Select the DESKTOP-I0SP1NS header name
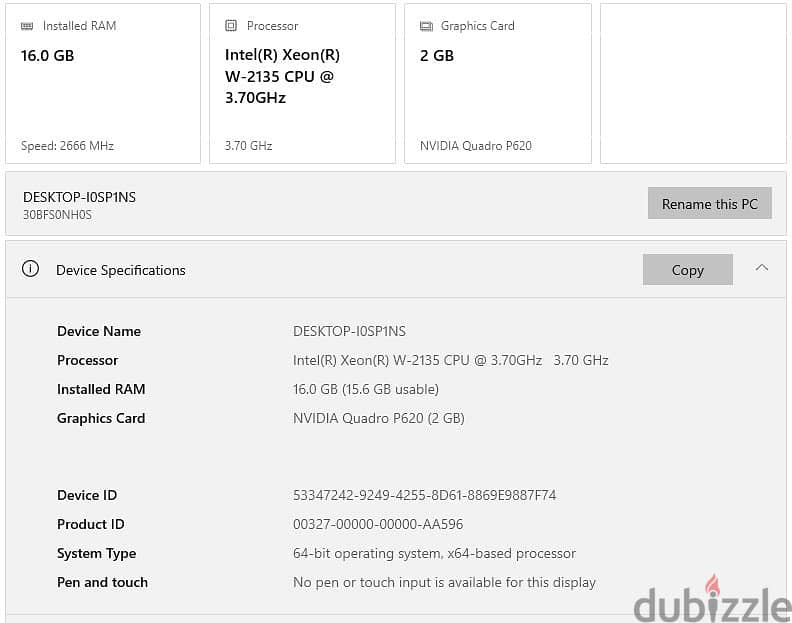 pos(79,197)
